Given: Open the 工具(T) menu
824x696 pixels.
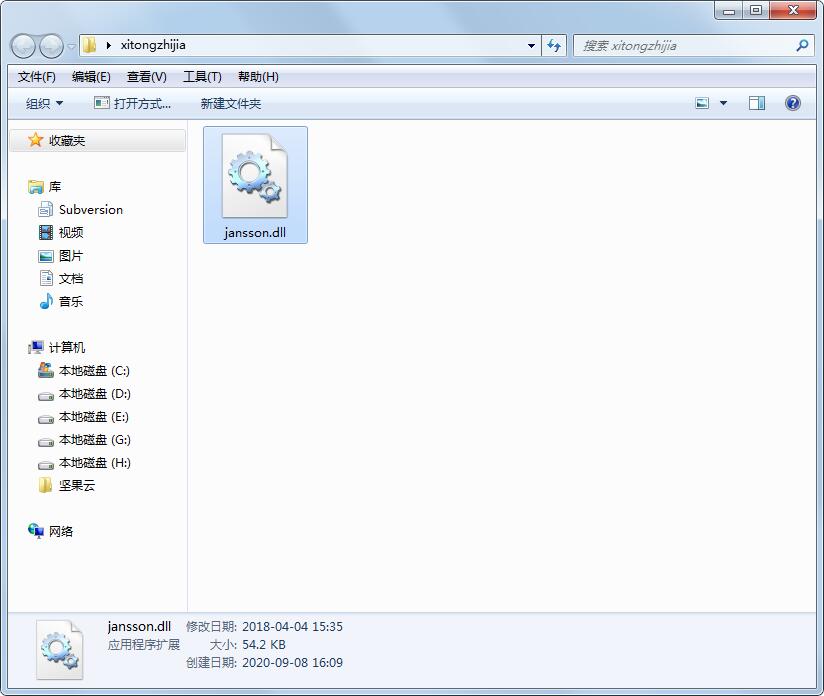Looking at the screenshot, I should coord(202,77).
